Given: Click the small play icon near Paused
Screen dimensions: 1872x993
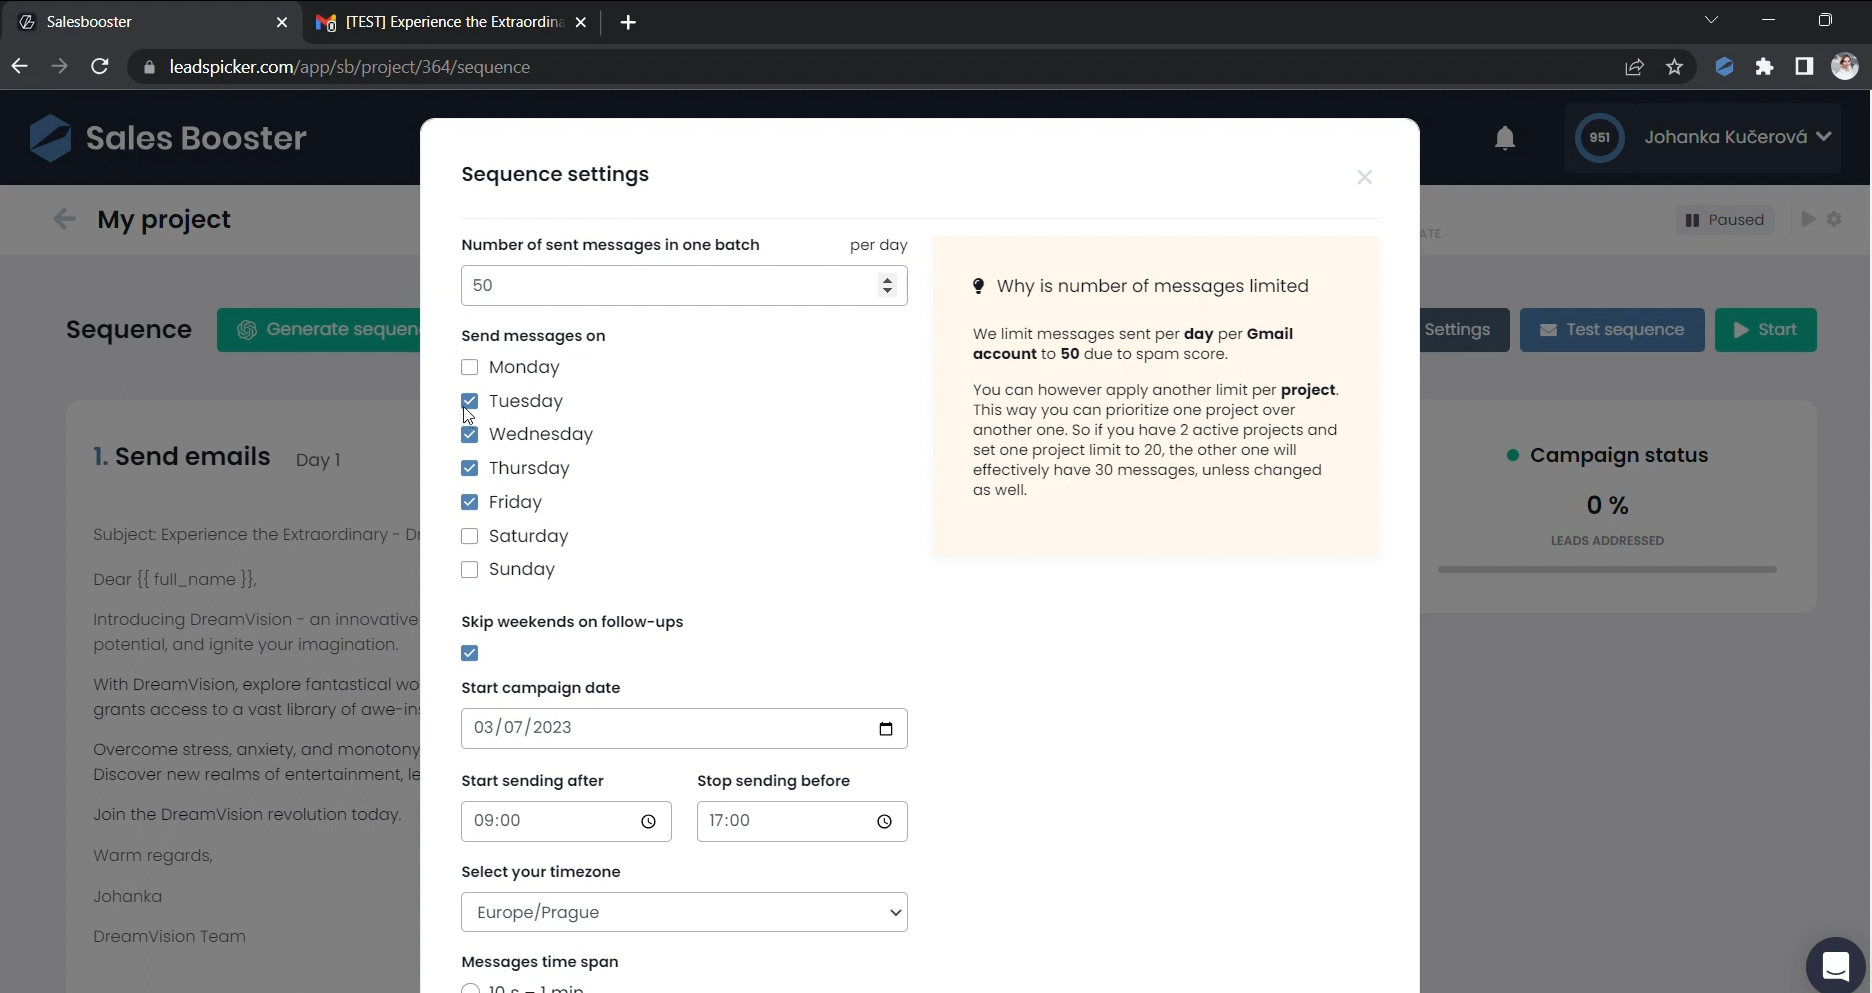Looking at the screenshot, I should tap(1808, 219).
